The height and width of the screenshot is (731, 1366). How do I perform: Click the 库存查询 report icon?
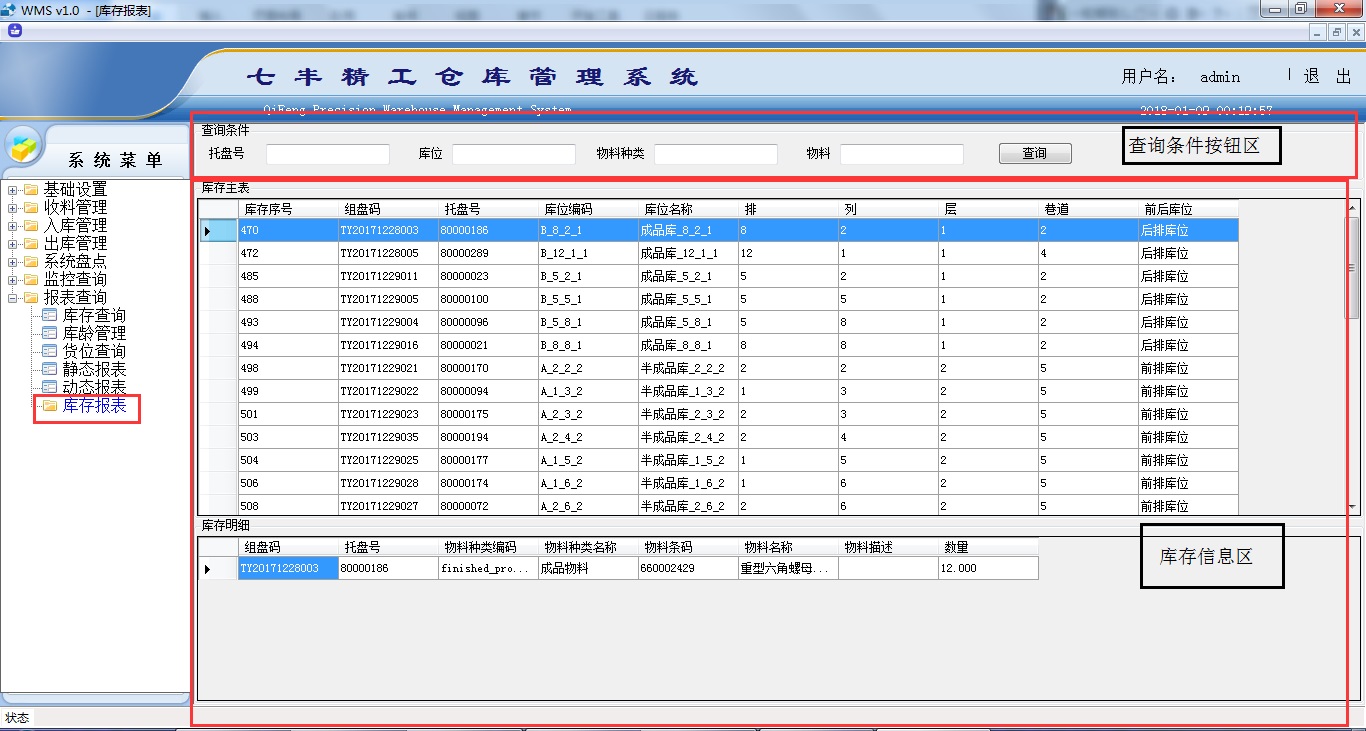pyautogui.click(x=50, y=316)
